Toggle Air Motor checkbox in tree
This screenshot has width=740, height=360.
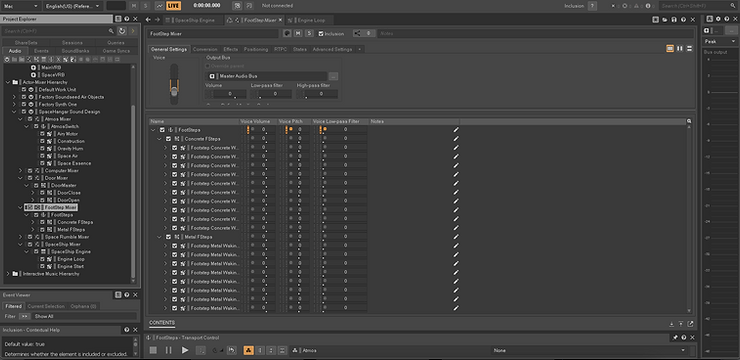point(42,134)
